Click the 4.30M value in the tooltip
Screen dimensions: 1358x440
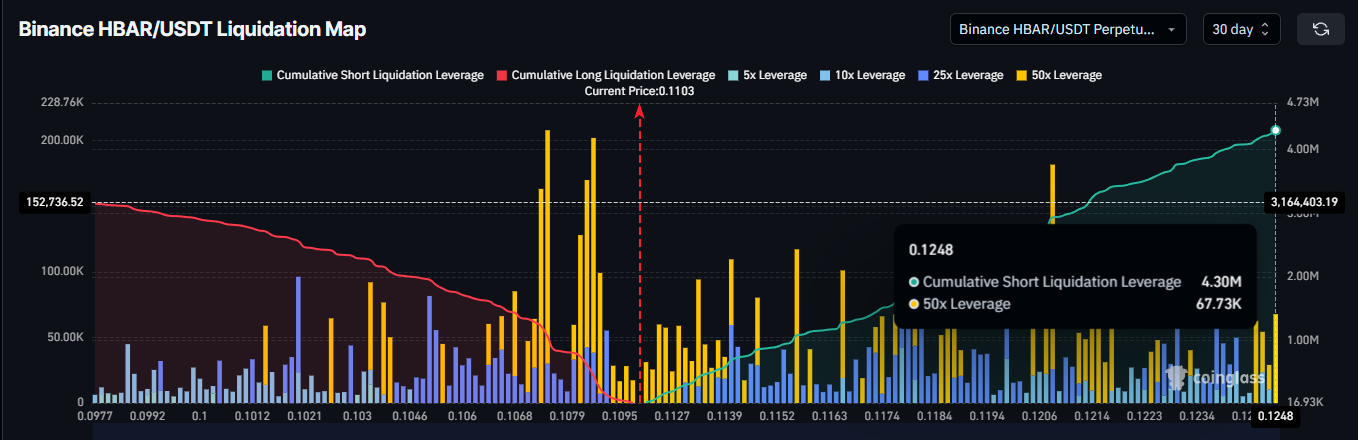[1221, 282]
